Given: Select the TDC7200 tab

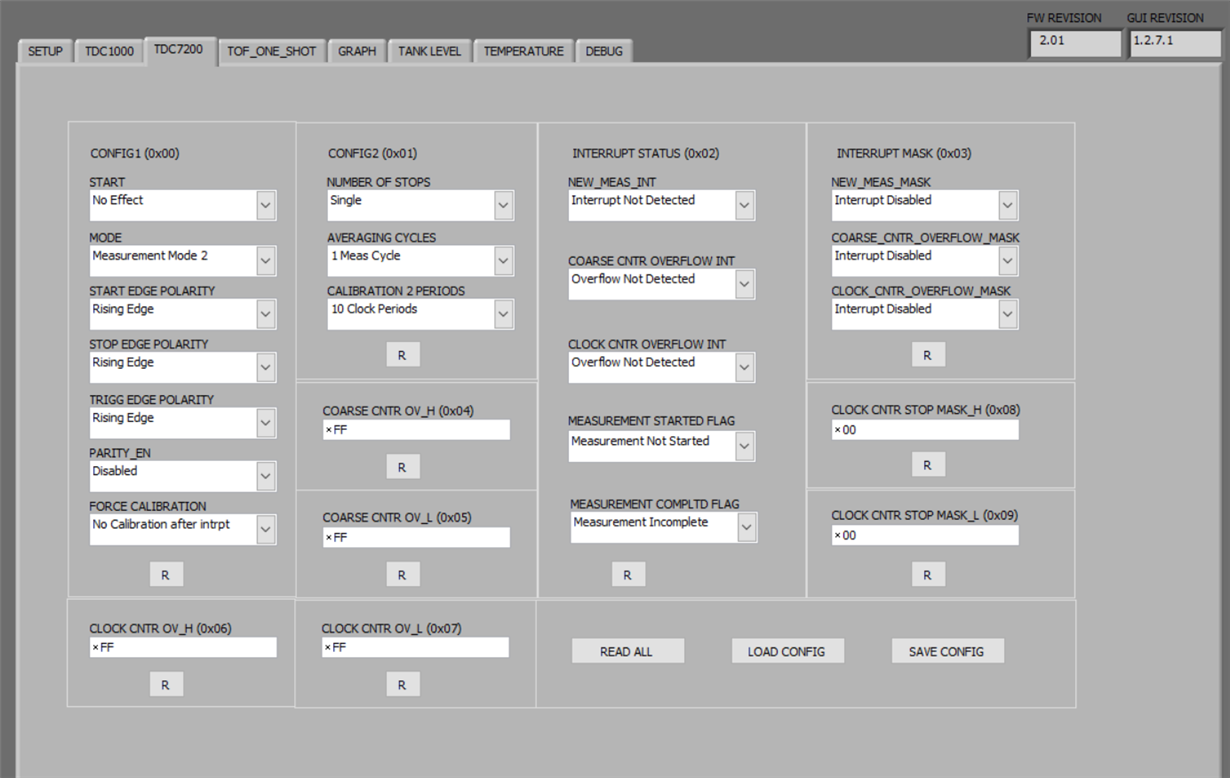Looking at the screenshot, I should point(180,49).
